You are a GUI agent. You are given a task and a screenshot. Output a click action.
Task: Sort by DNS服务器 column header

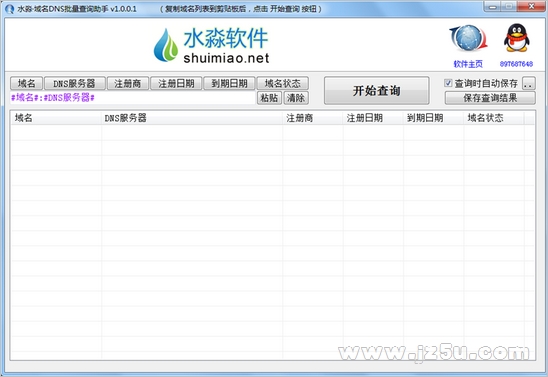coord(192,118)
